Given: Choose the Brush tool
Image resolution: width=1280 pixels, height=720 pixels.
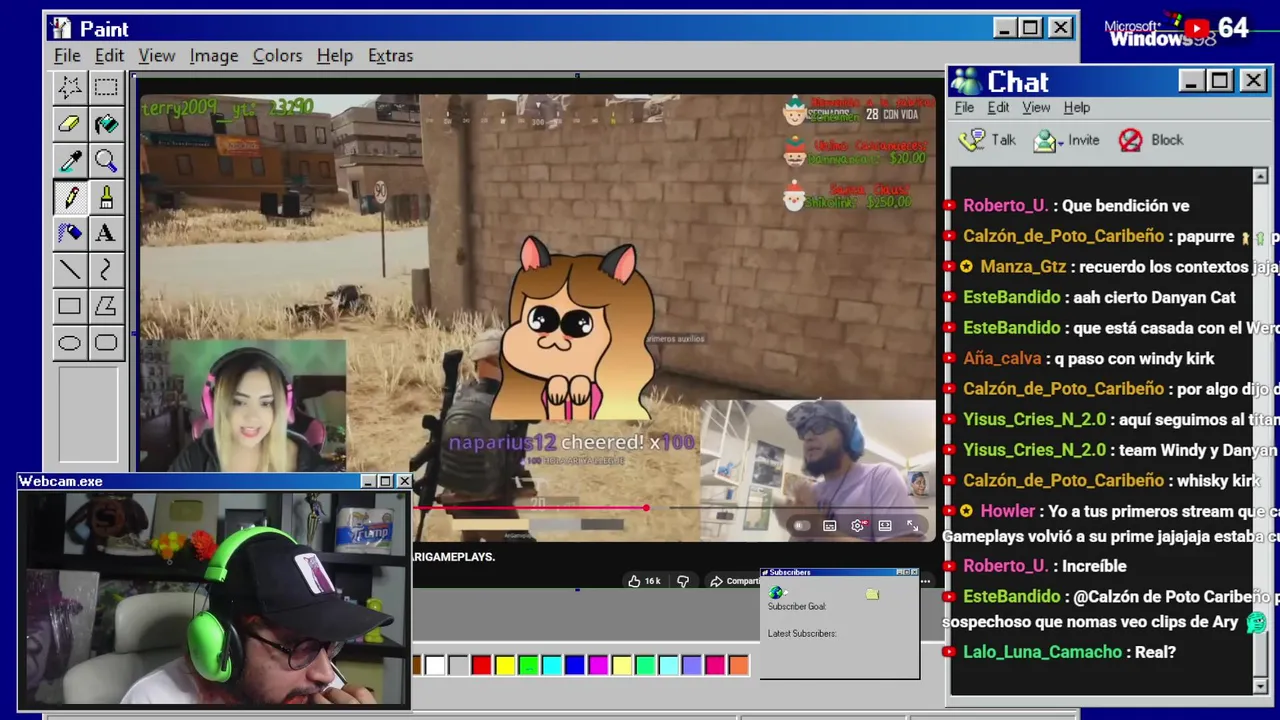Looking at the screenshot, I should pyautogui.click(x=105, y=197).
